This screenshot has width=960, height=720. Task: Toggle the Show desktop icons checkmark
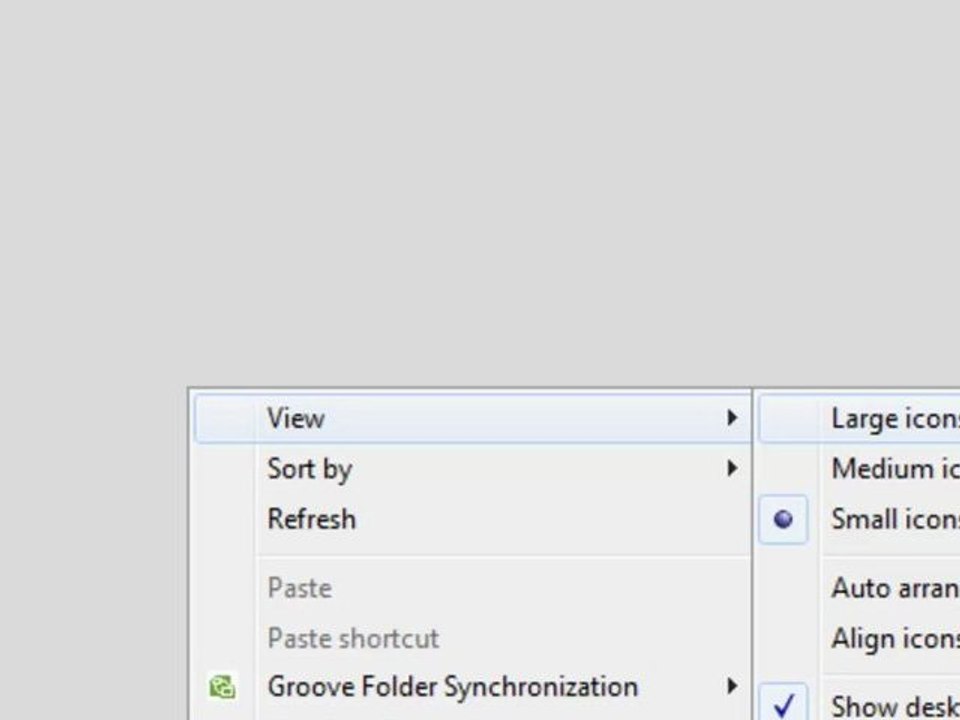point(783,704)
